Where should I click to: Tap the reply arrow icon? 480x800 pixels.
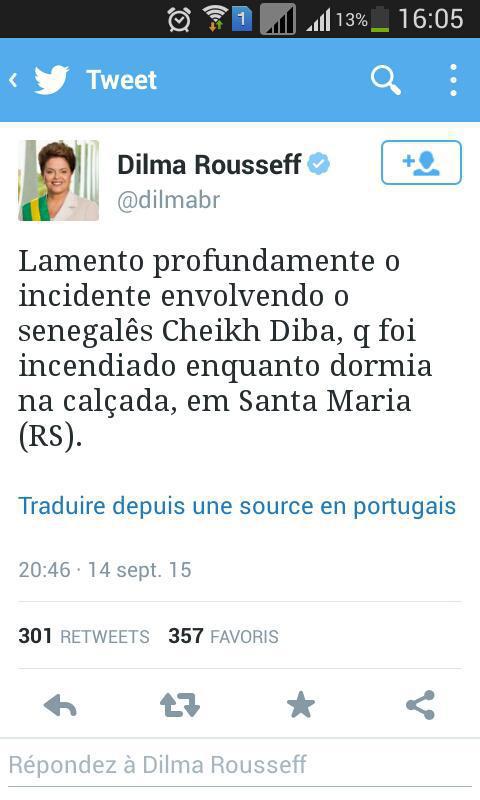coord(60,706)
